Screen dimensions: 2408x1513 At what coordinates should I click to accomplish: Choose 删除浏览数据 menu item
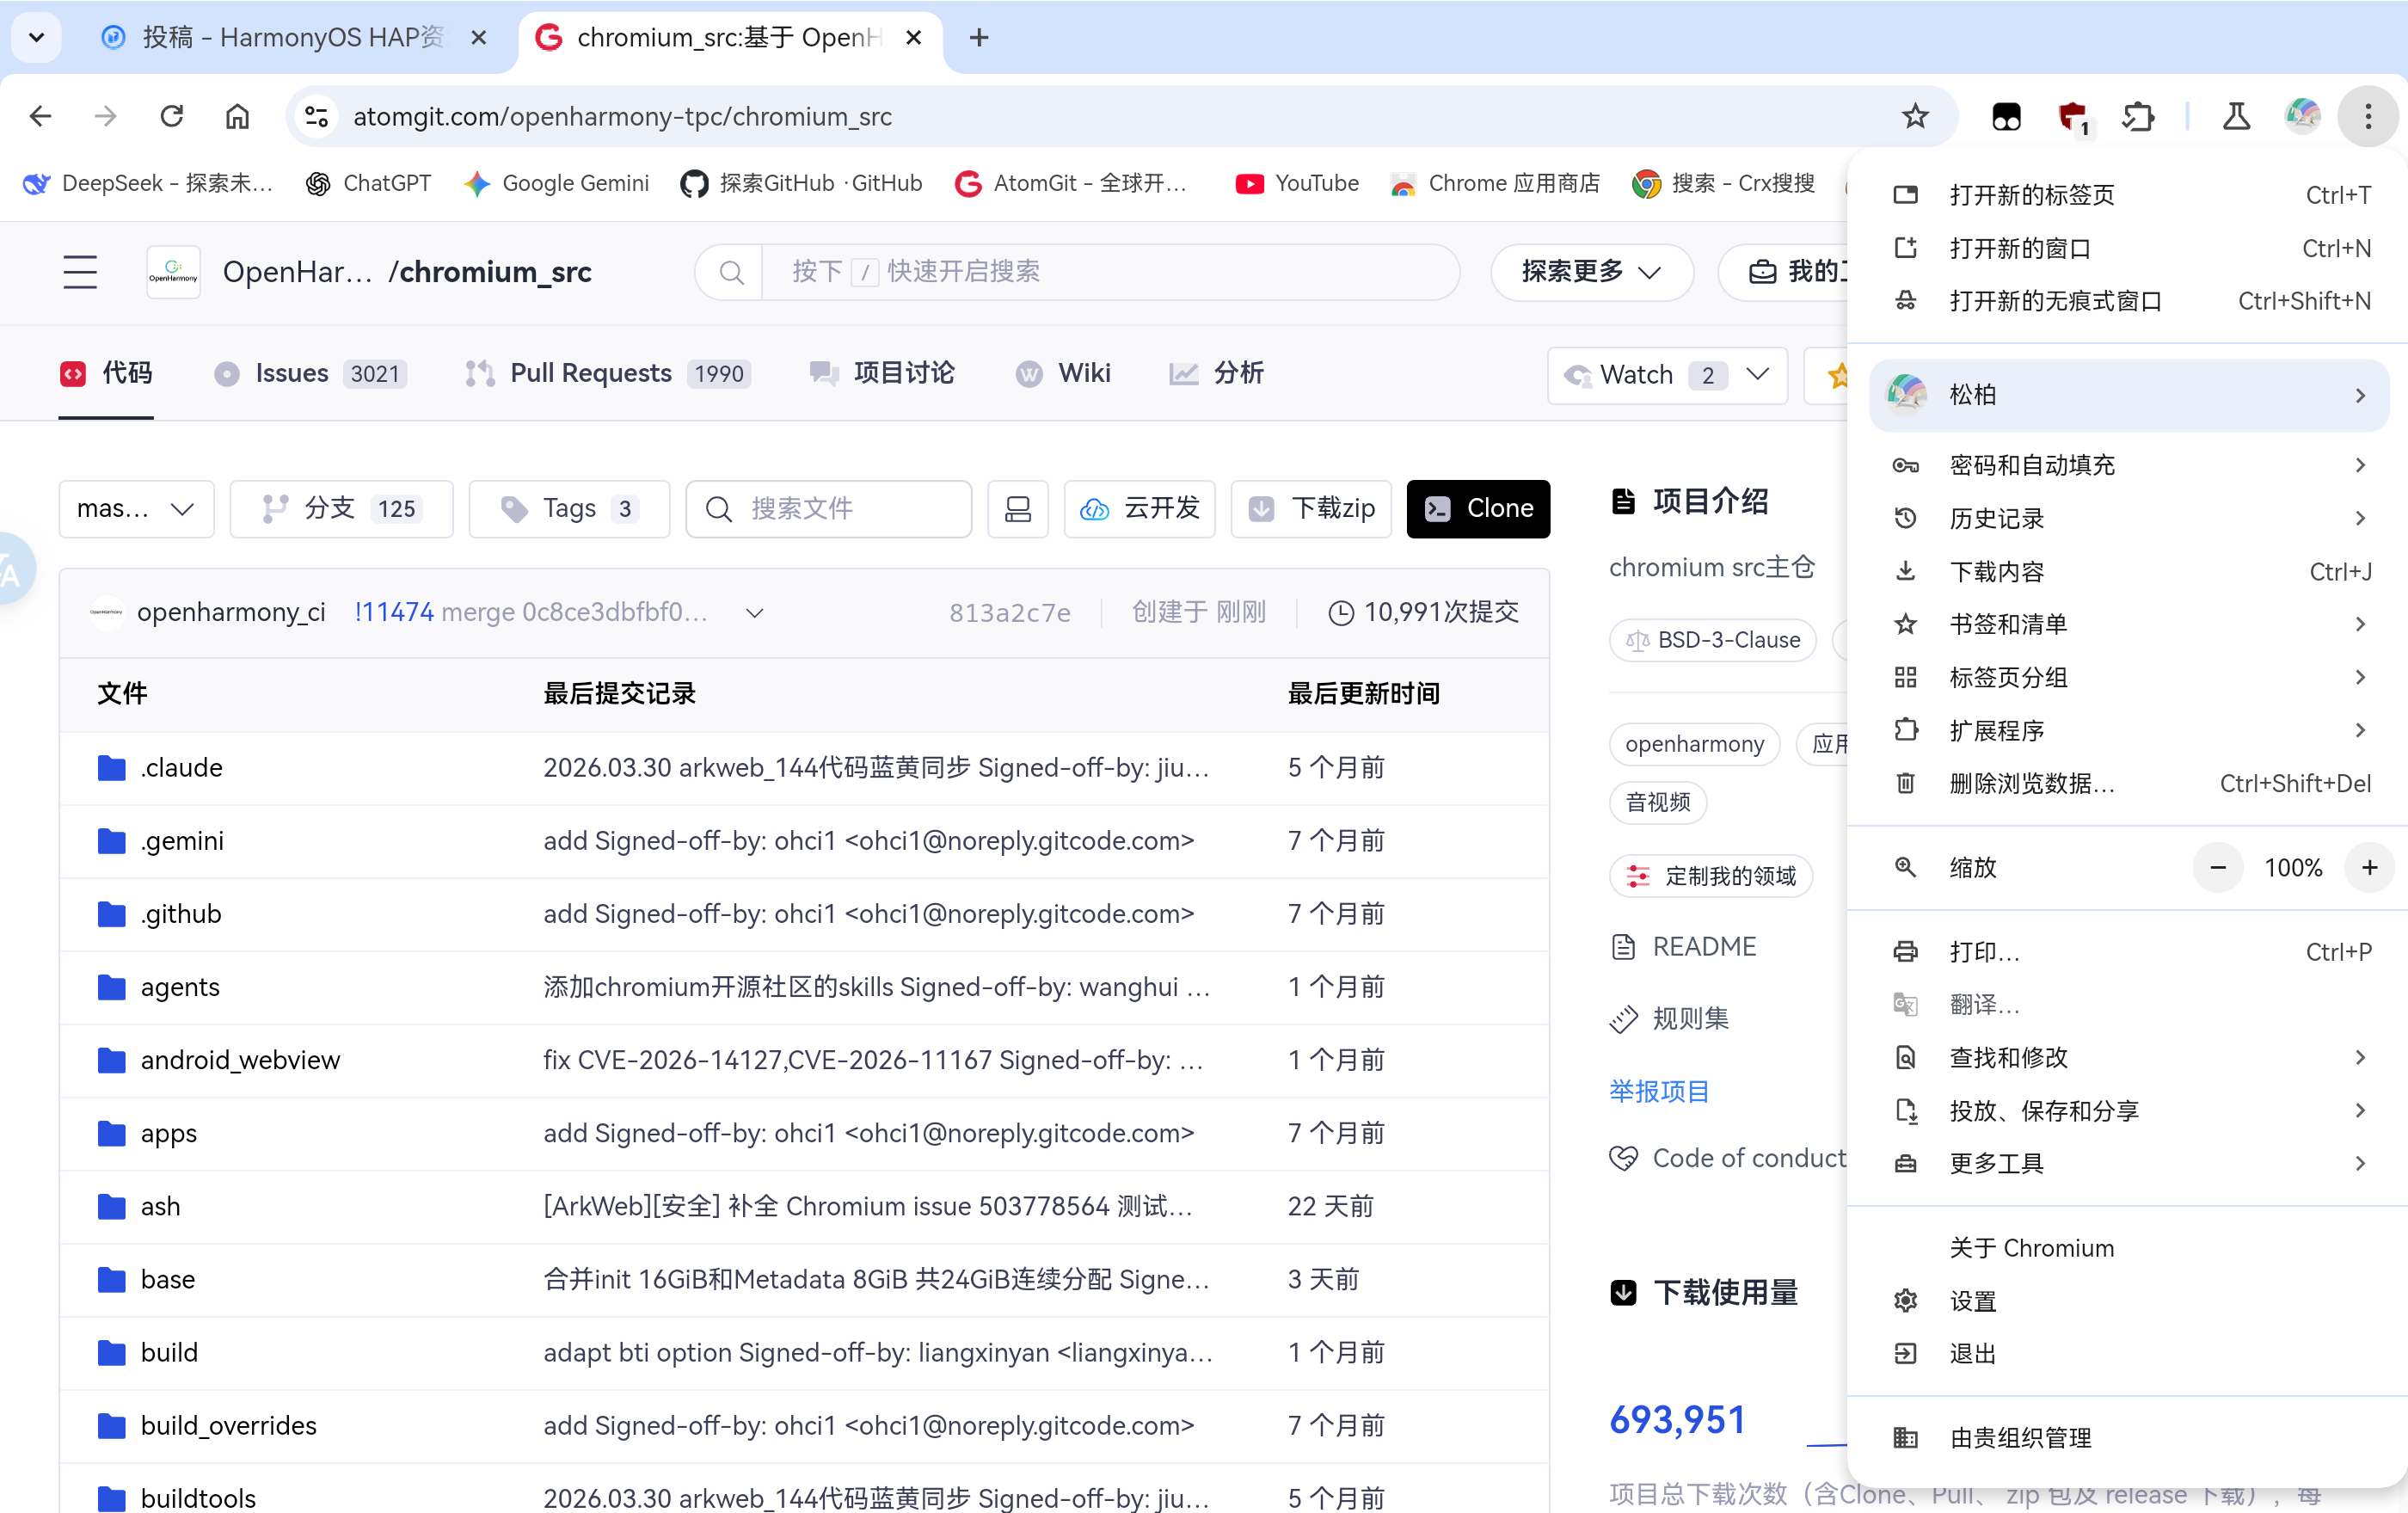2128,783
